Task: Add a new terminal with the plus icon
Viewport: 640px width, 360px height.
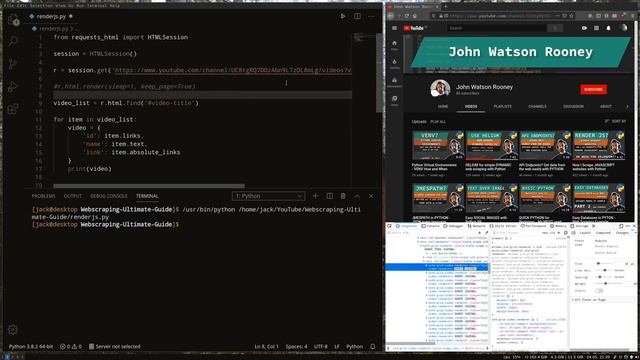Action: coord(316,196)
